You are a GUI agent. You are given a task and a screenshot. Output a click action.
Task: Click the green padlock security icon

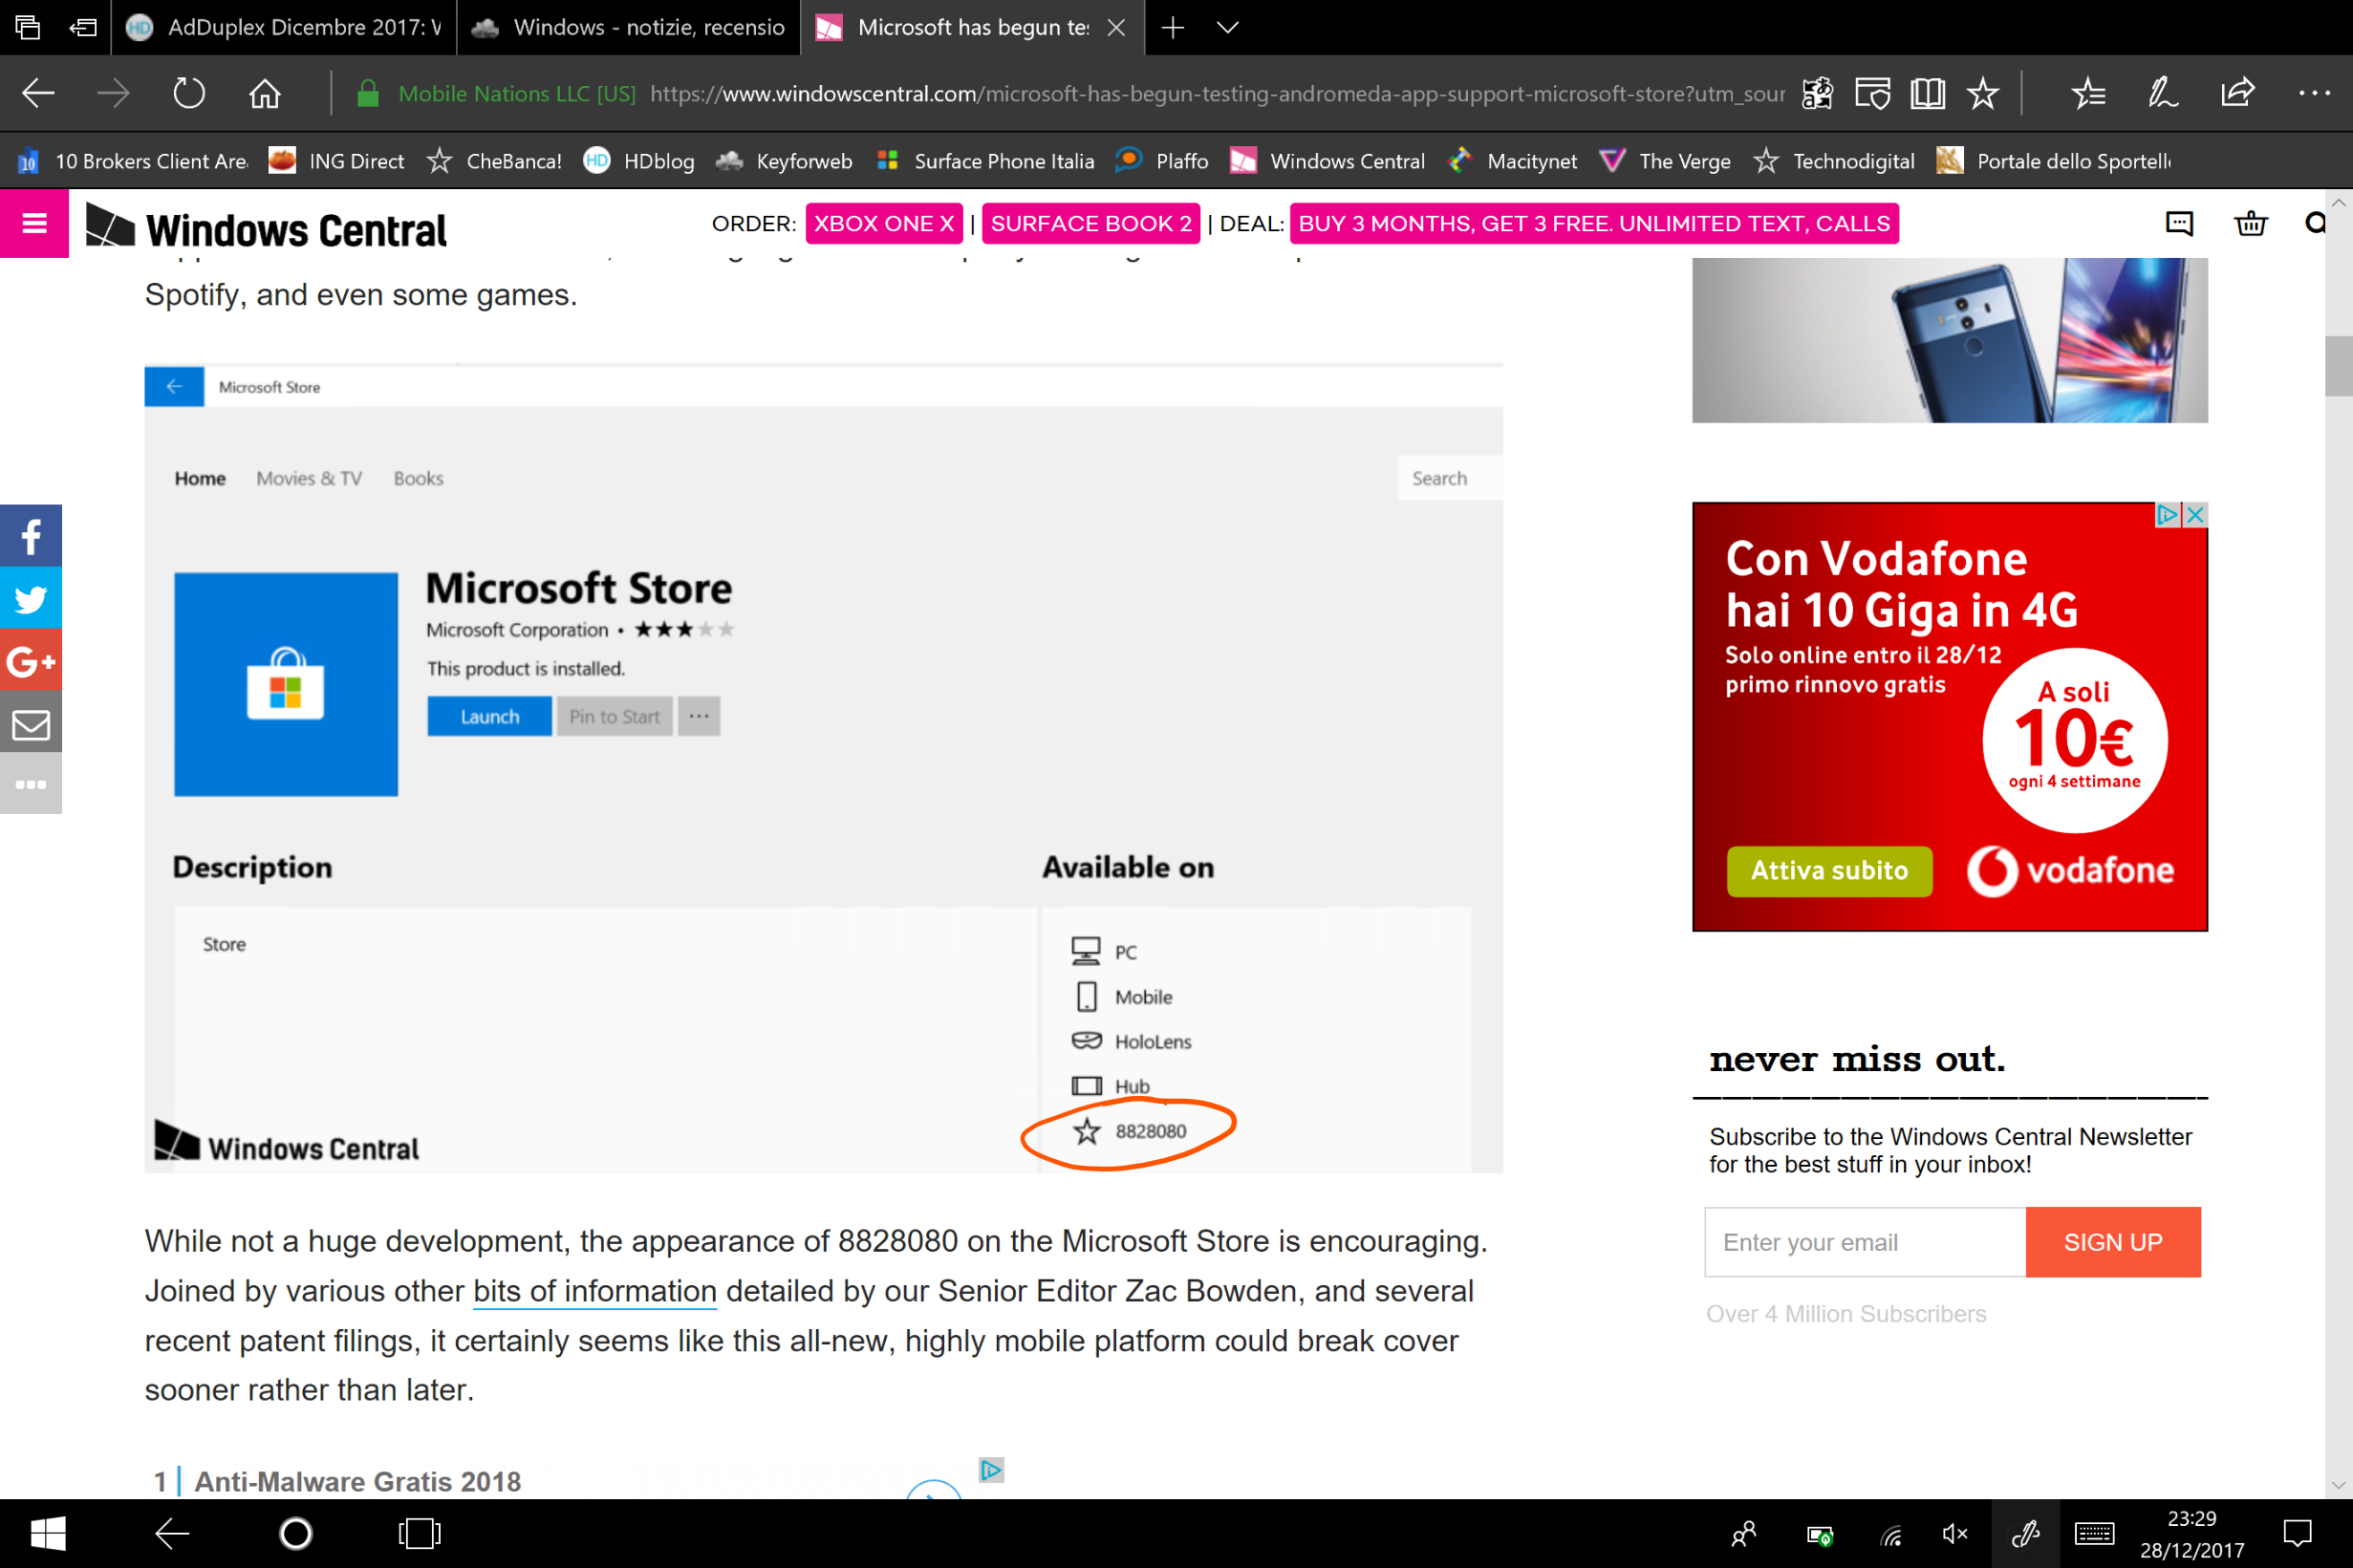368,93
